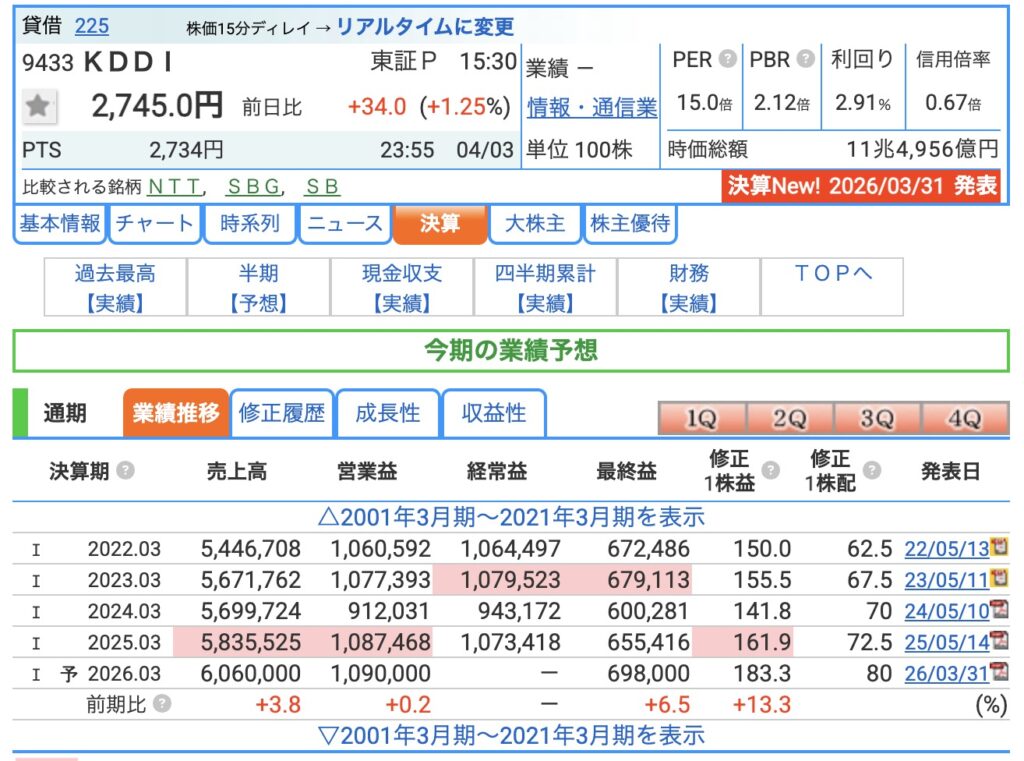The height and width of the screenshot is (761, 1024).
Task: Switch to the チャート tab
Action: (154, 224)
